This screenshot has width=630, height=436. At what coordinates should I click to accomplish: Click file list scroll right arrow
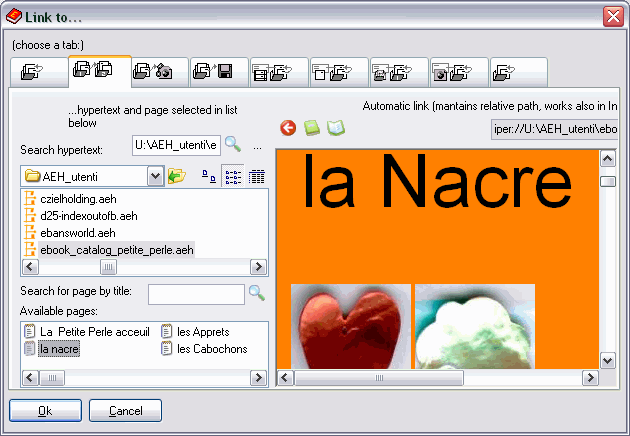click(x=258, y=267)
